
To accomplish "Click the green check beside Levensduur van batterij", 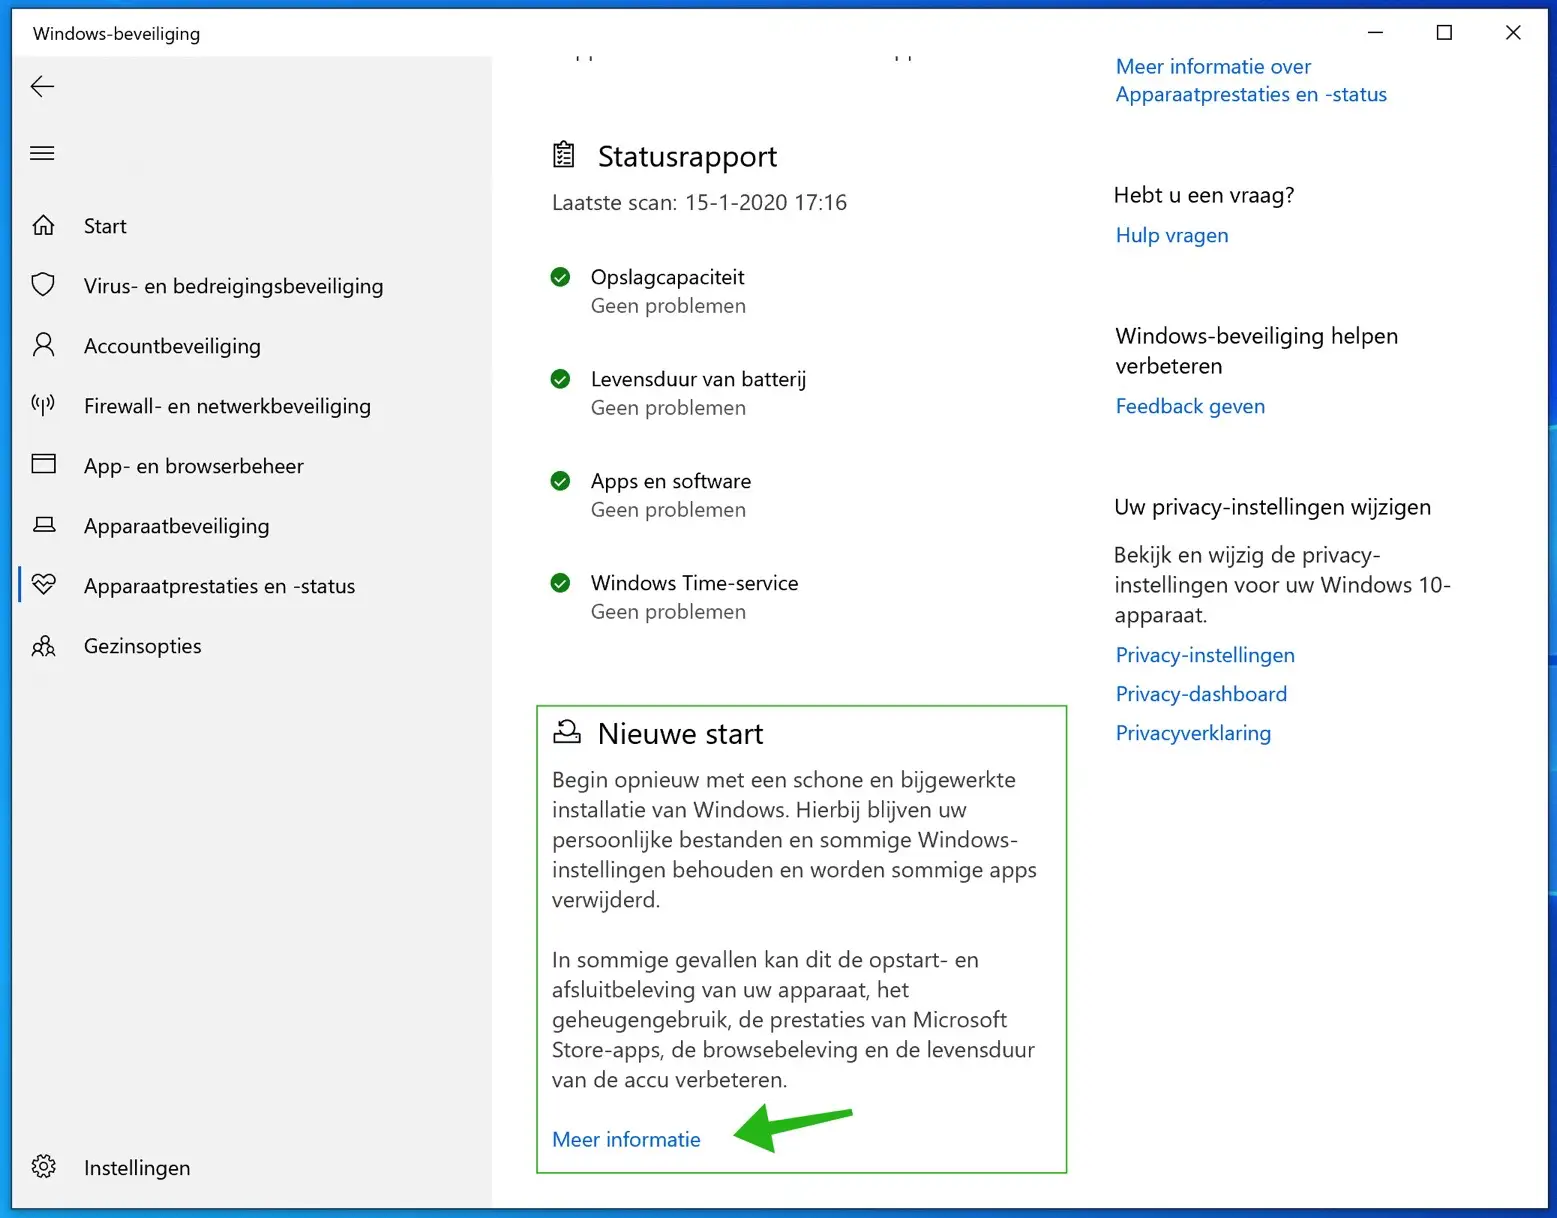I will [560, 379].
